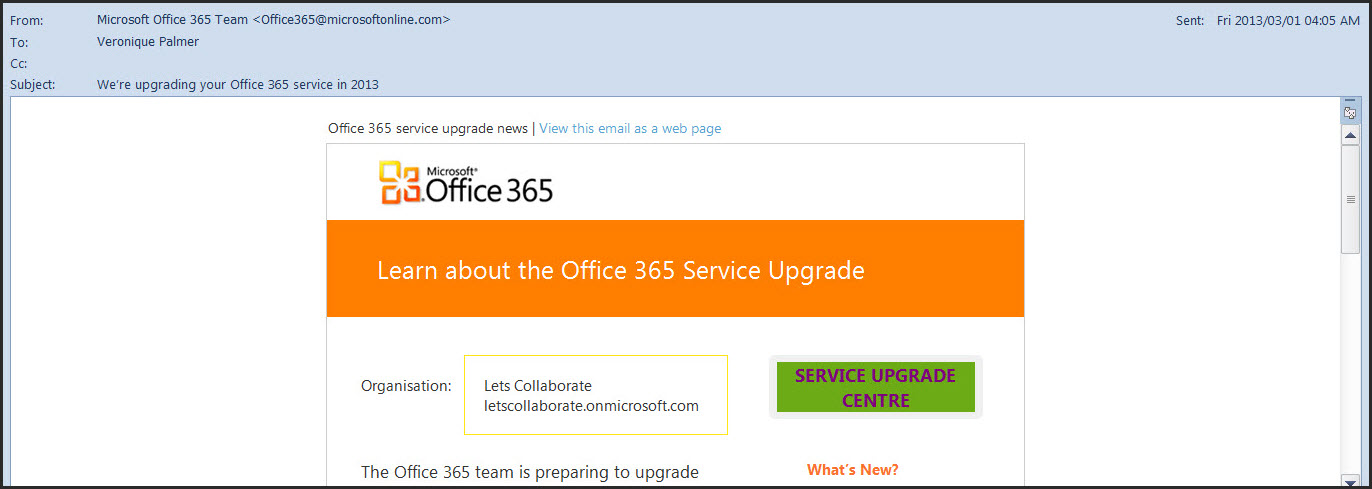The height and width of the screenshot is (489, 1372).
Task: Click the orange Service Upgrade banner
Action: [x=675, y=269]
